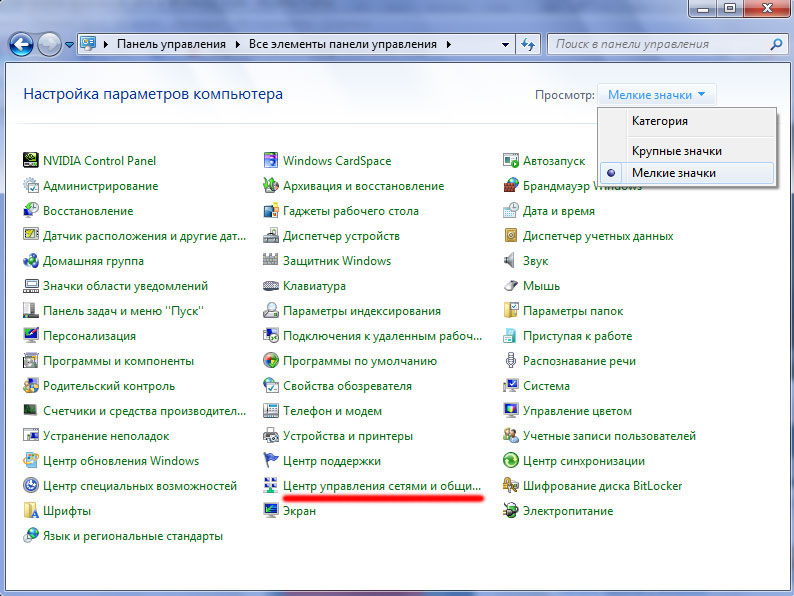Click the network sharing center icon
Screen dimensions: 794x596
[271, 486]
